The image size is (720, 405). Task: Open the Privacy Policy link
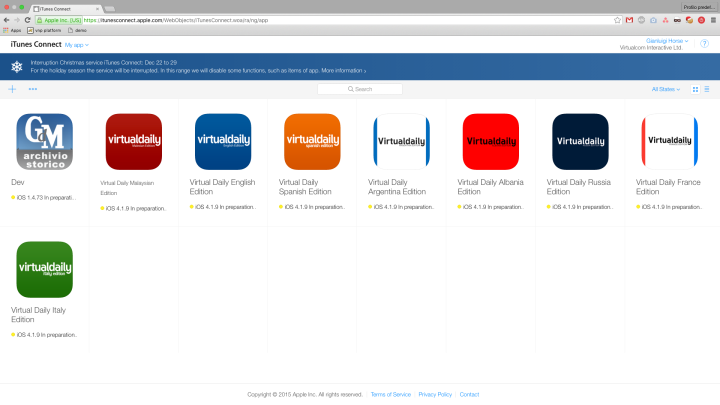click(435, 394)
